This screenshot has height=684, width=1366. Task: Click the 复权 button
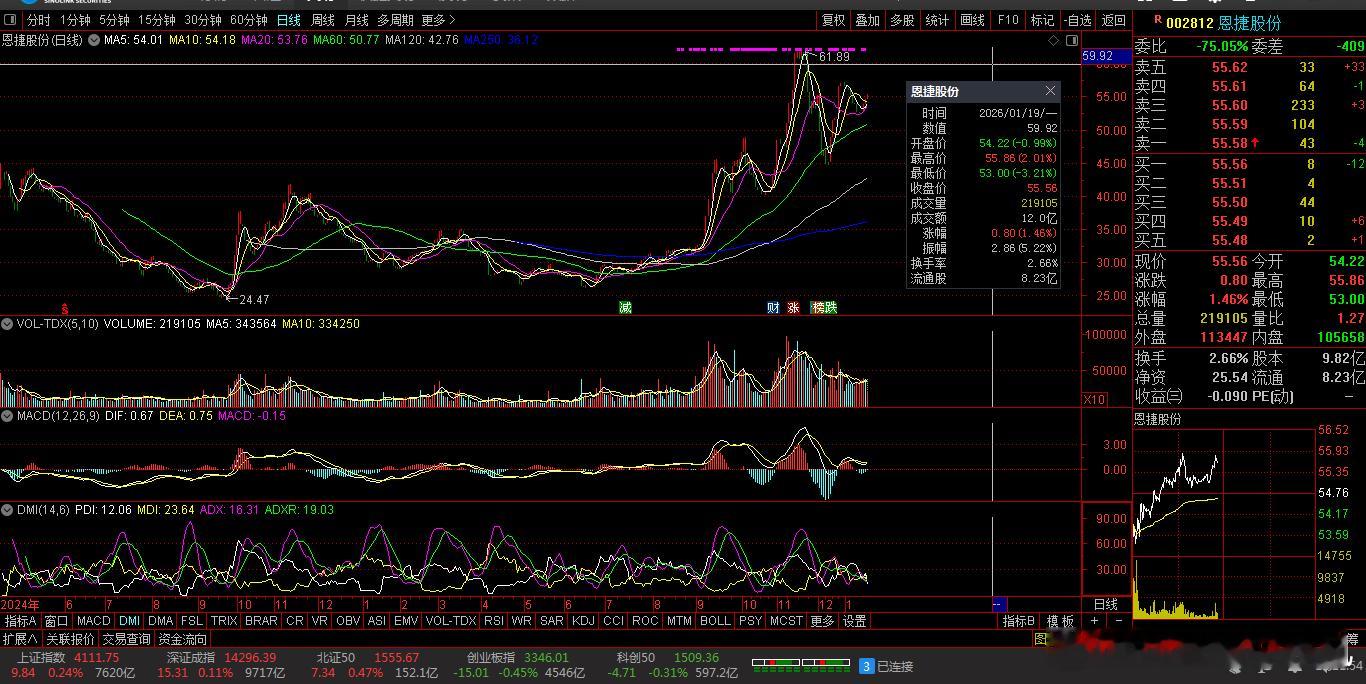(x=833, y=20)
